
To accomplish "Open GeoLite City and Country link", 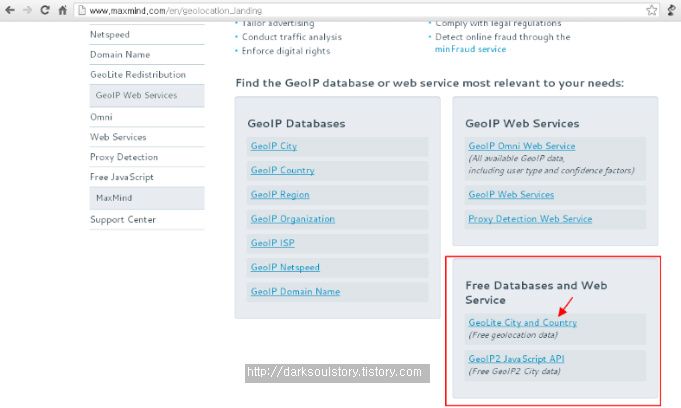I will 522,322.
